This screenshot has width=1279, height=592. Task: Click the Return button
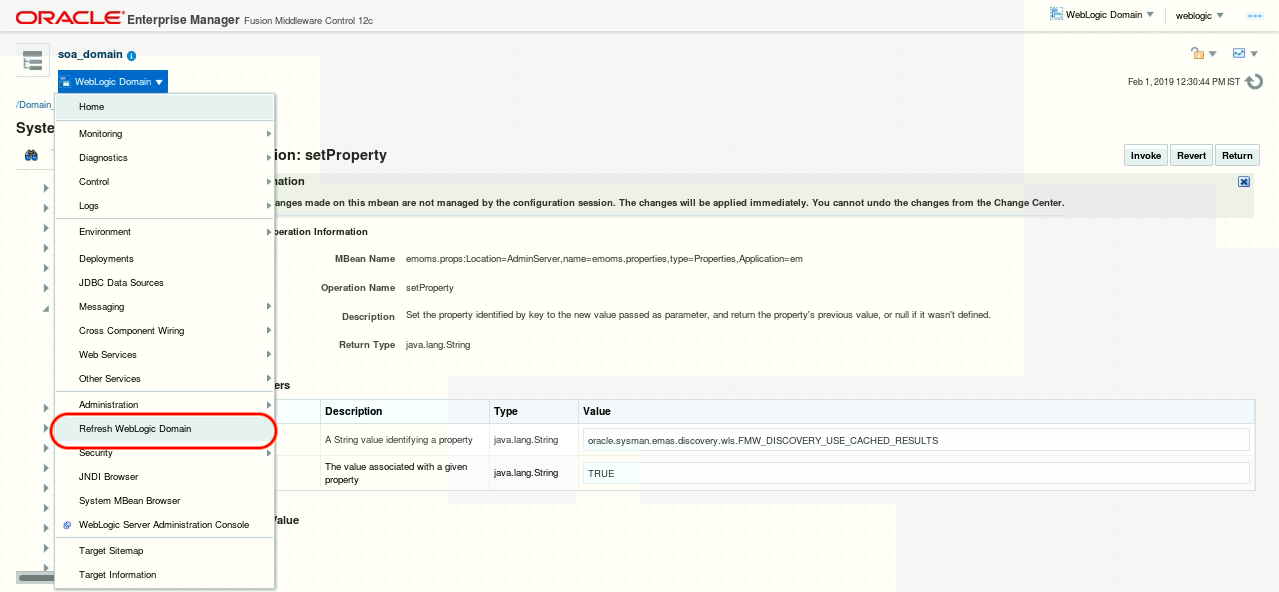click(x=1237, y=155)
